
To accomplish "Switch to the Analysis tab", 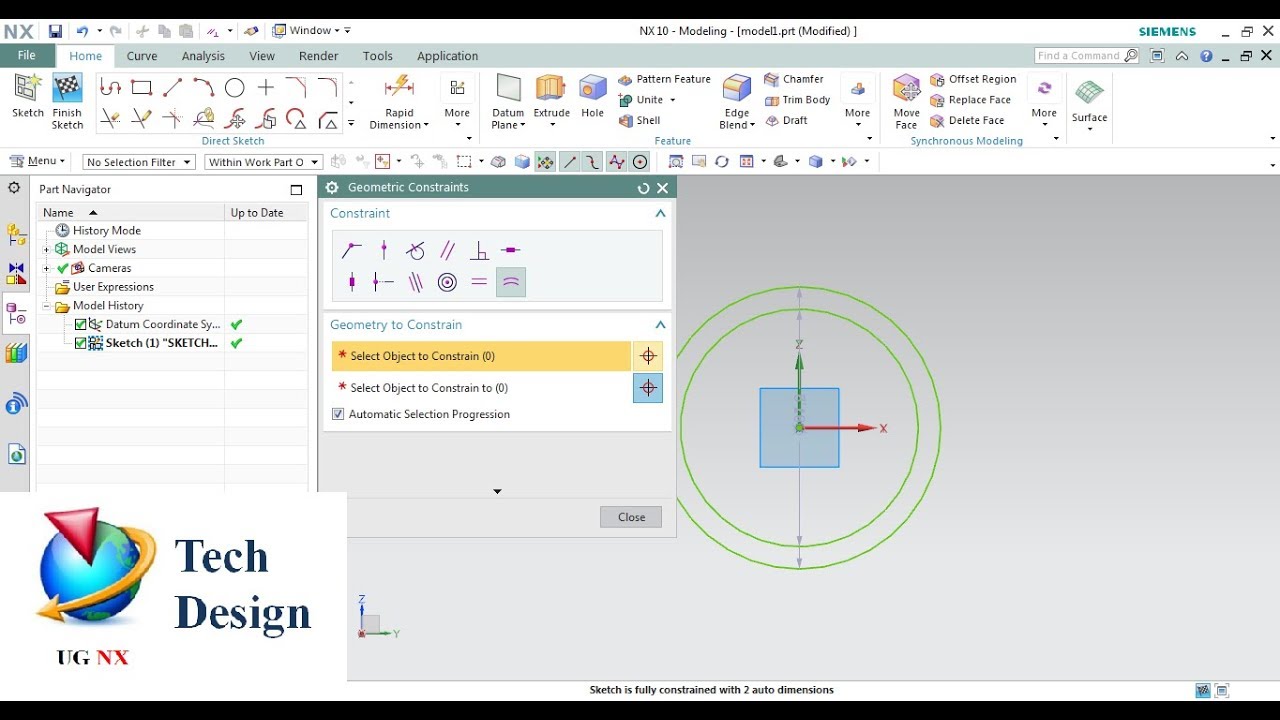I will [x=203, y=56].
